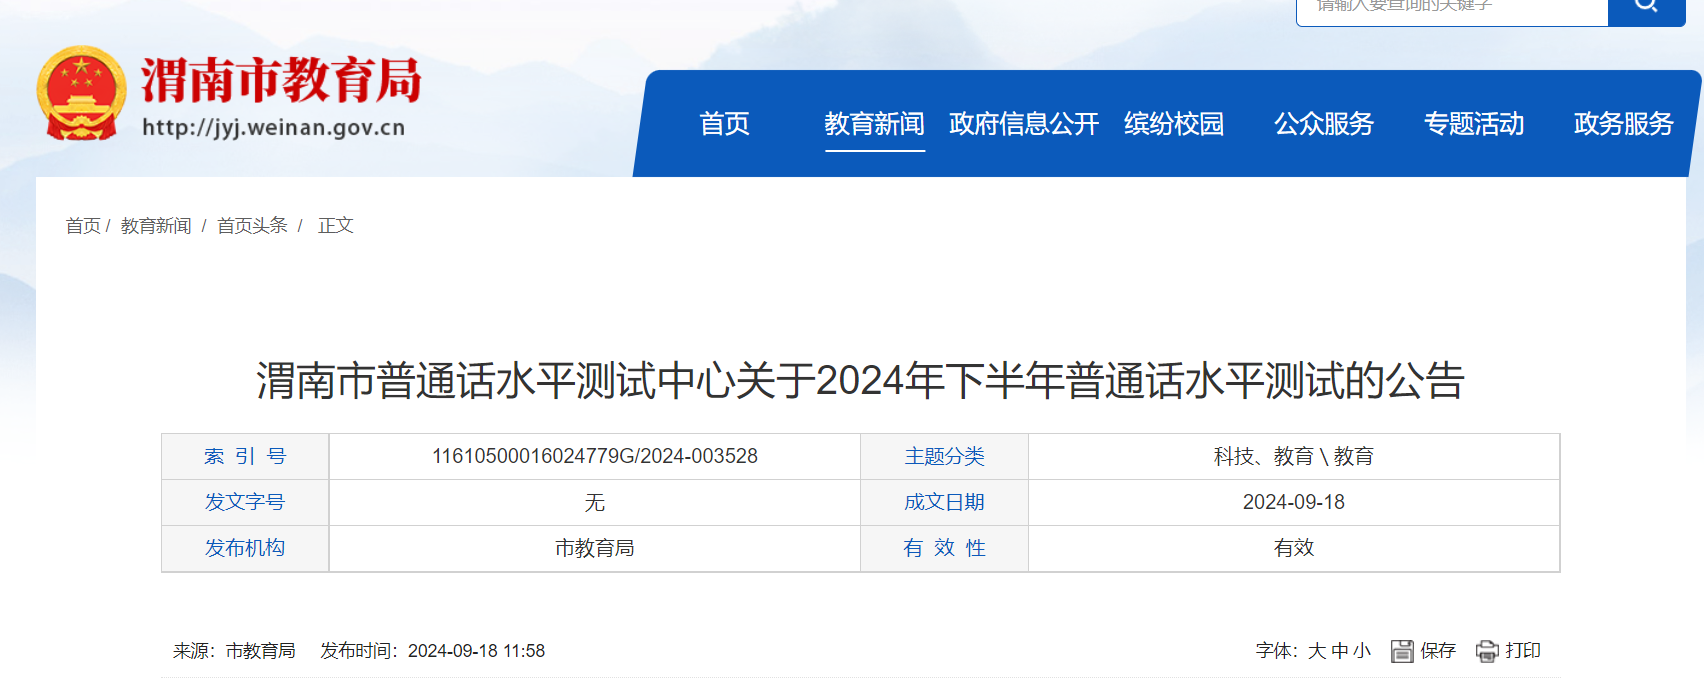The height and width of the screenshot is (681, 1704).
Task: Click the national emblem logo
Action: pos(81,93)
